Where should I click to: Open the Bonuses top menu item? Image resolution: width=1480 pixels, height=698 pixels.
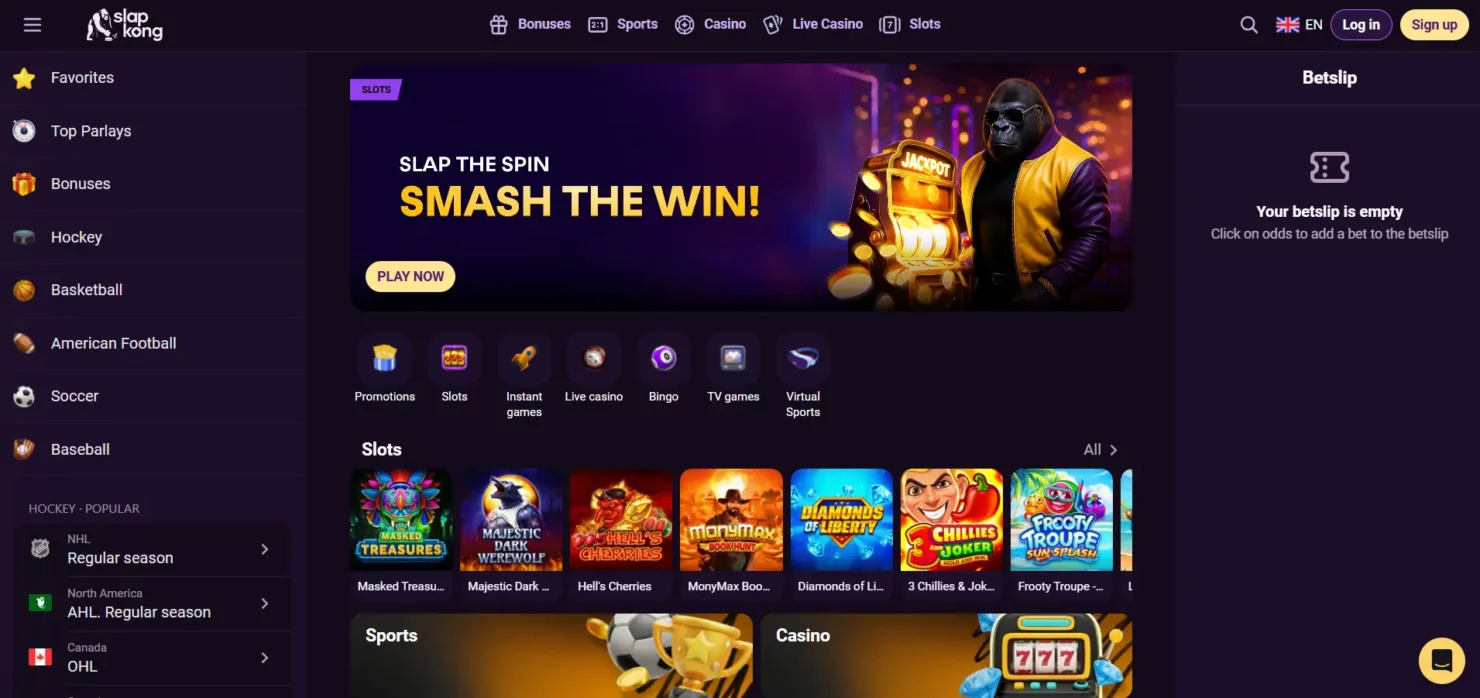tap(530, 24)
